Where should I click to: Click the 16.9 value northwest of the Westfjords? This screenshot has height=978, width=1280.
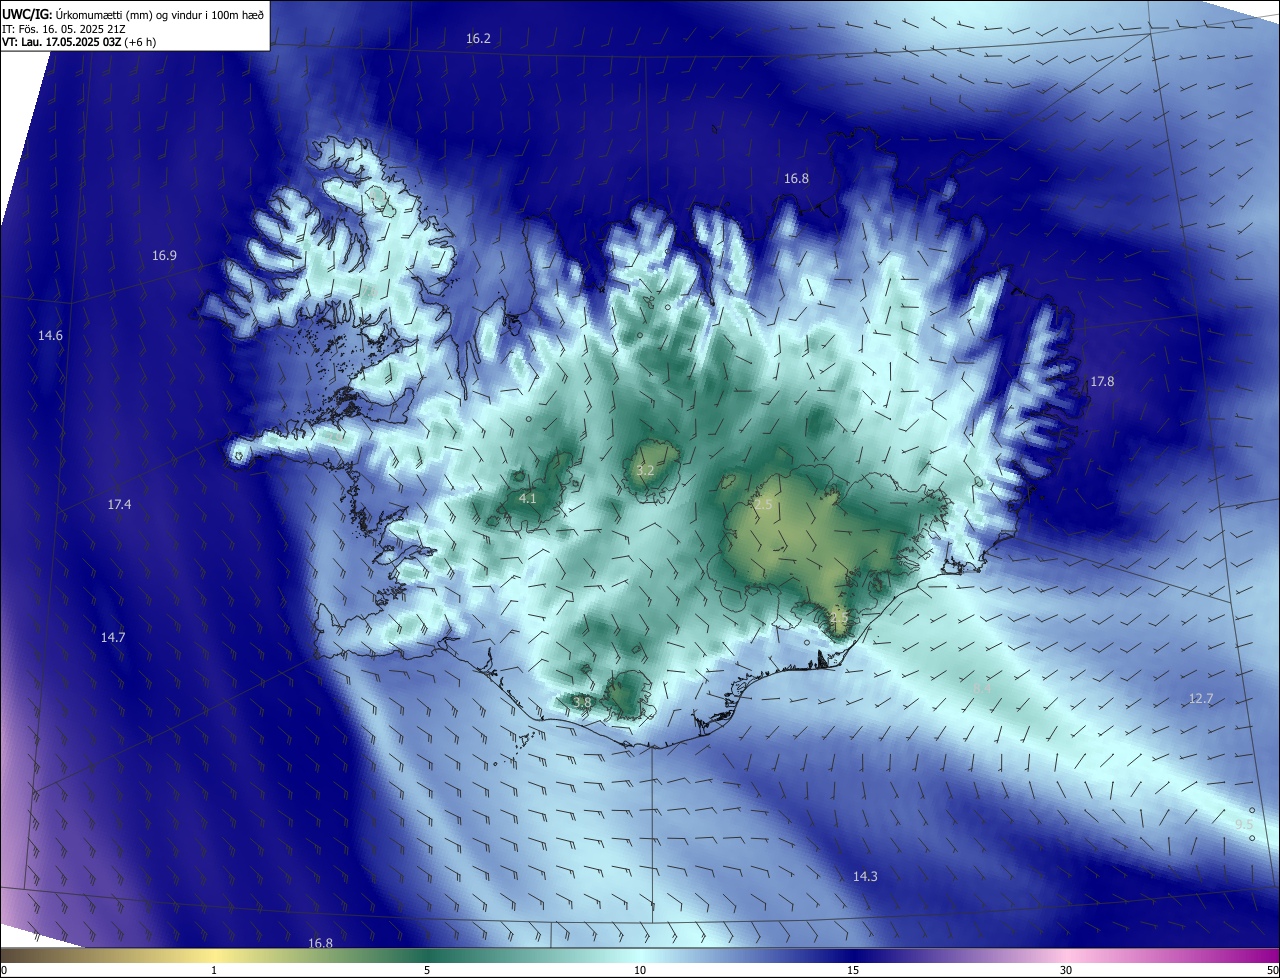(164, 255)
